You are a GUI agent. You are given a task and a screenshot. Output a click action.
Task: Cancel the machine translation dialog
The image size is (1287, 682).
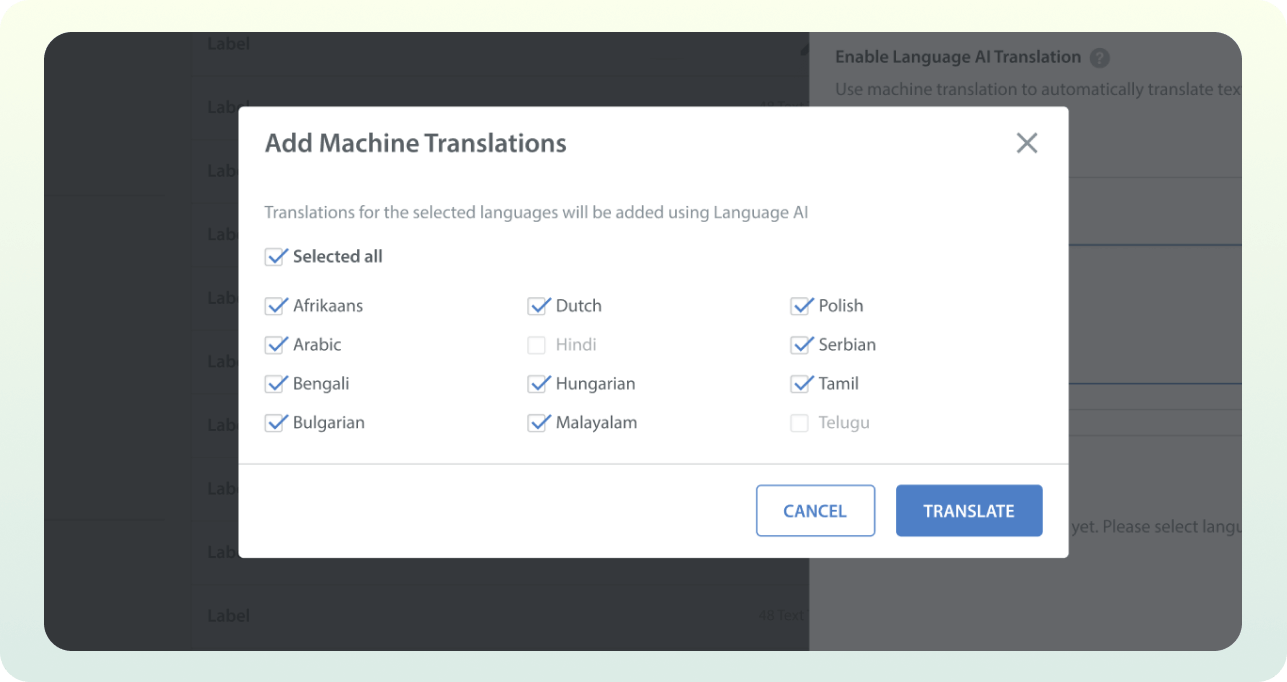[x=815, y=510]
